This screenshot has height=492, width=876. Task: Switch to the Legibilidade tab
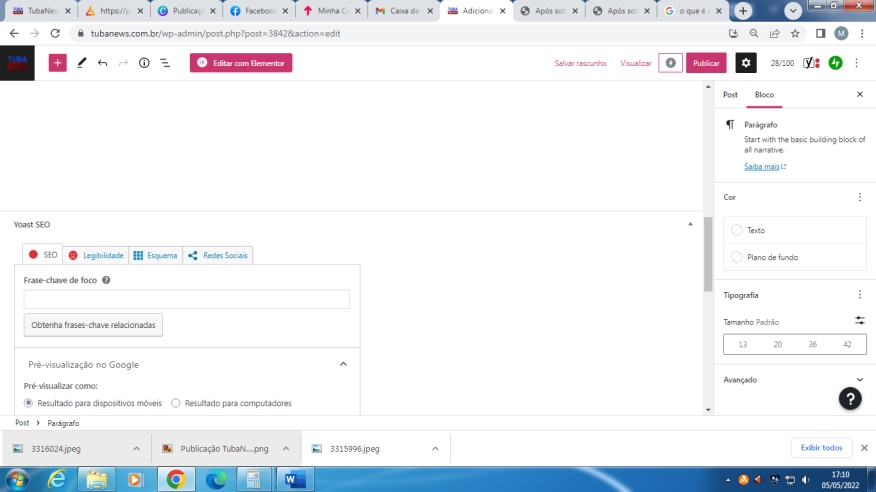(96, 255)
